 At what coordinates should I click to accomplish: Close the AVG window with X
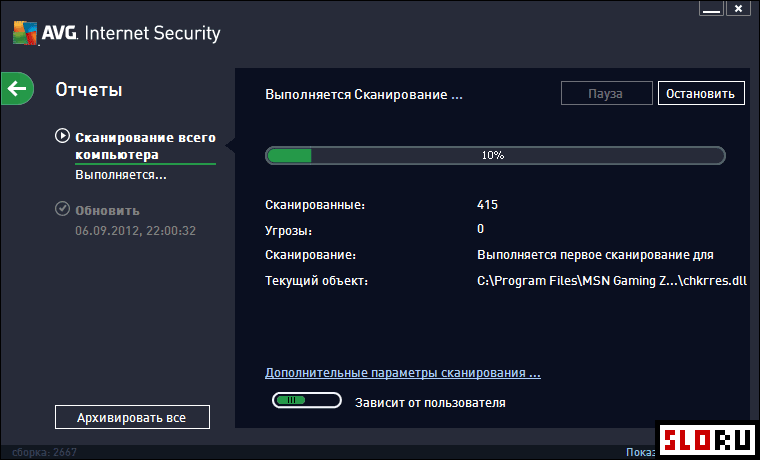coord(738,9)
